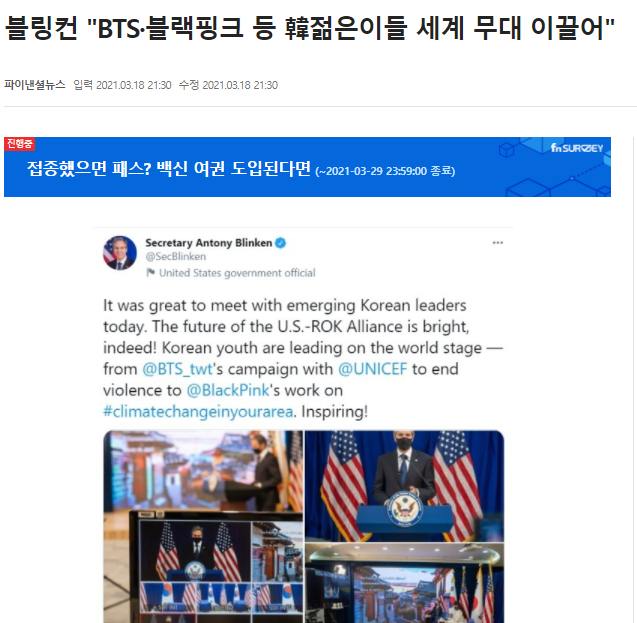The height and width of the screenshot is (623, 637).
Task: Open the bottom-right conference room photo
Action: (x=404, y=583)
